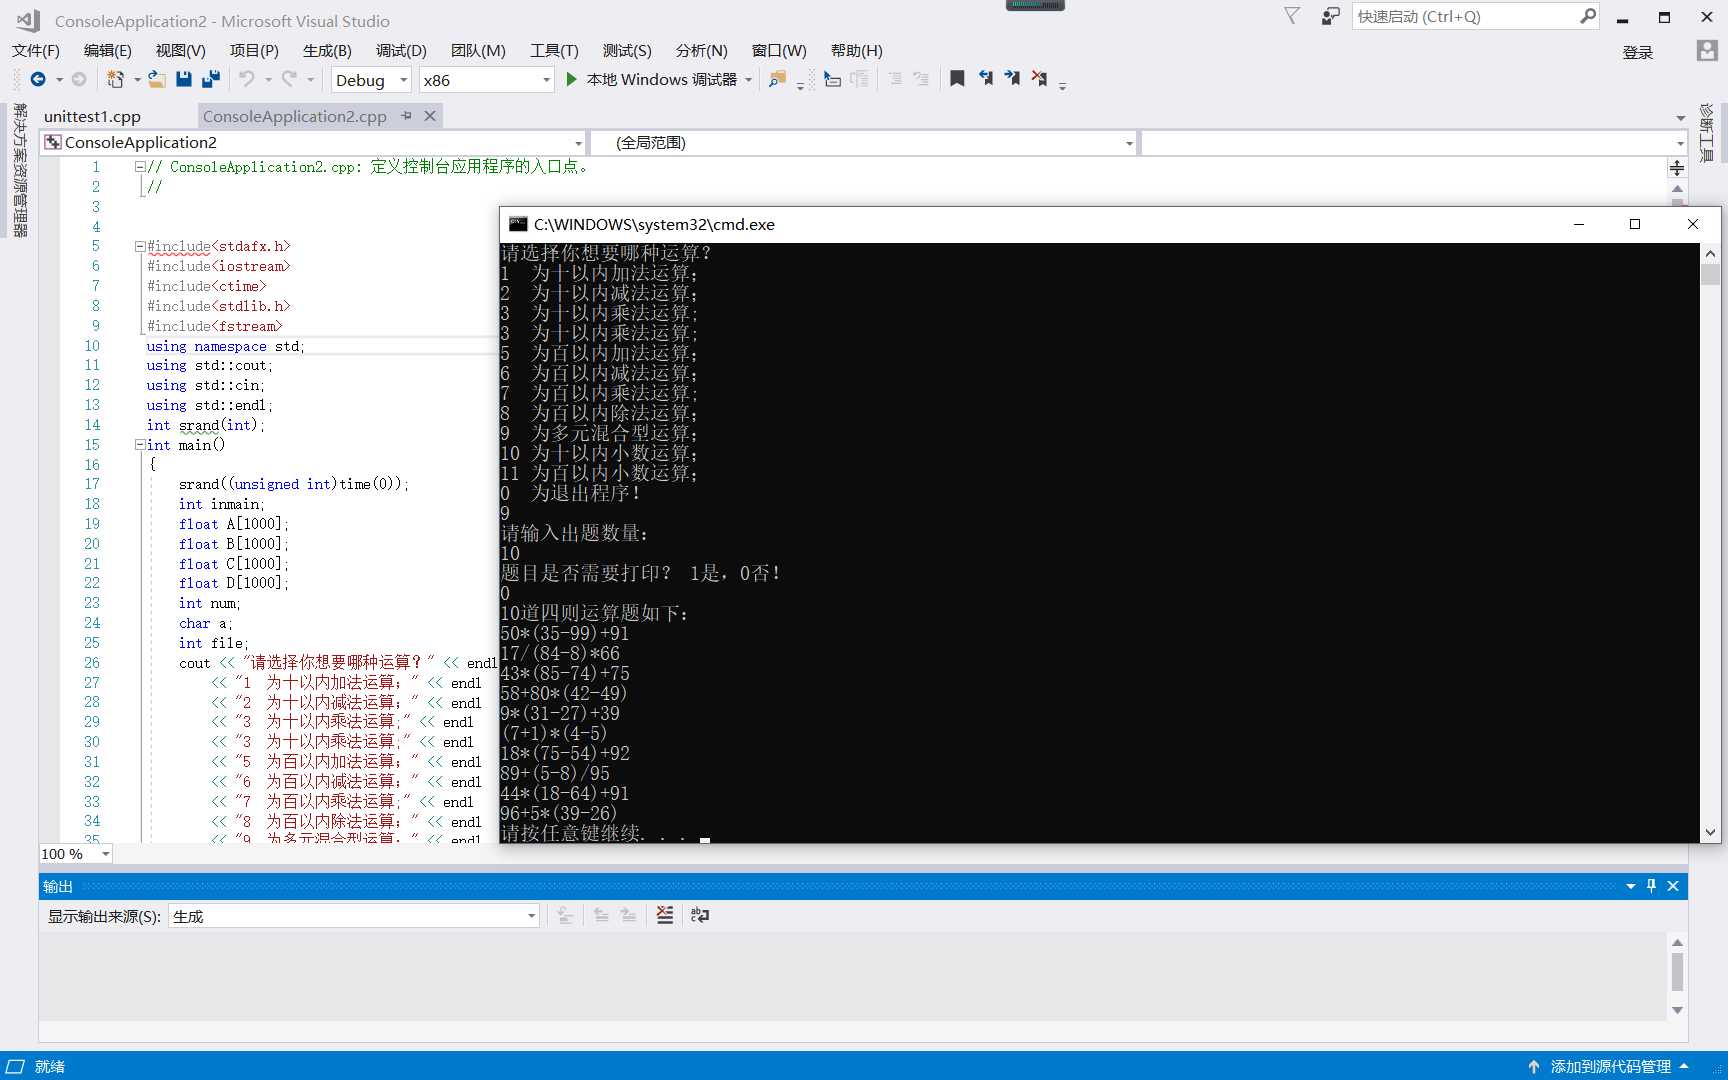
Task: Toggle auto-hide pin on Output panel
Action: 1651,886
